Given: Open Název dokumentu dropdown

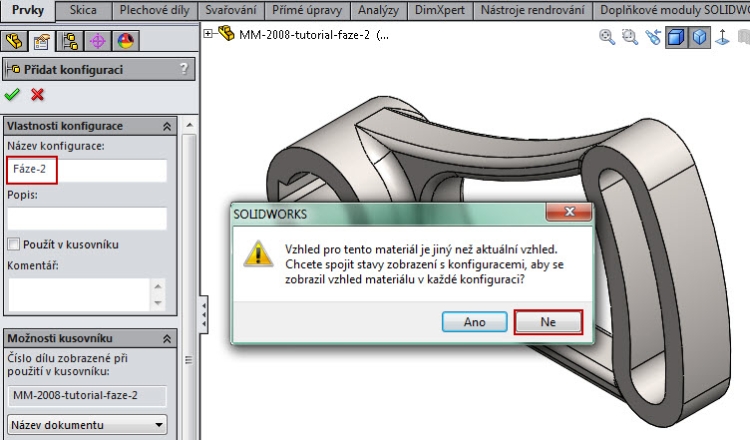Looking at the screenshot, I should (x=87, y=425).
